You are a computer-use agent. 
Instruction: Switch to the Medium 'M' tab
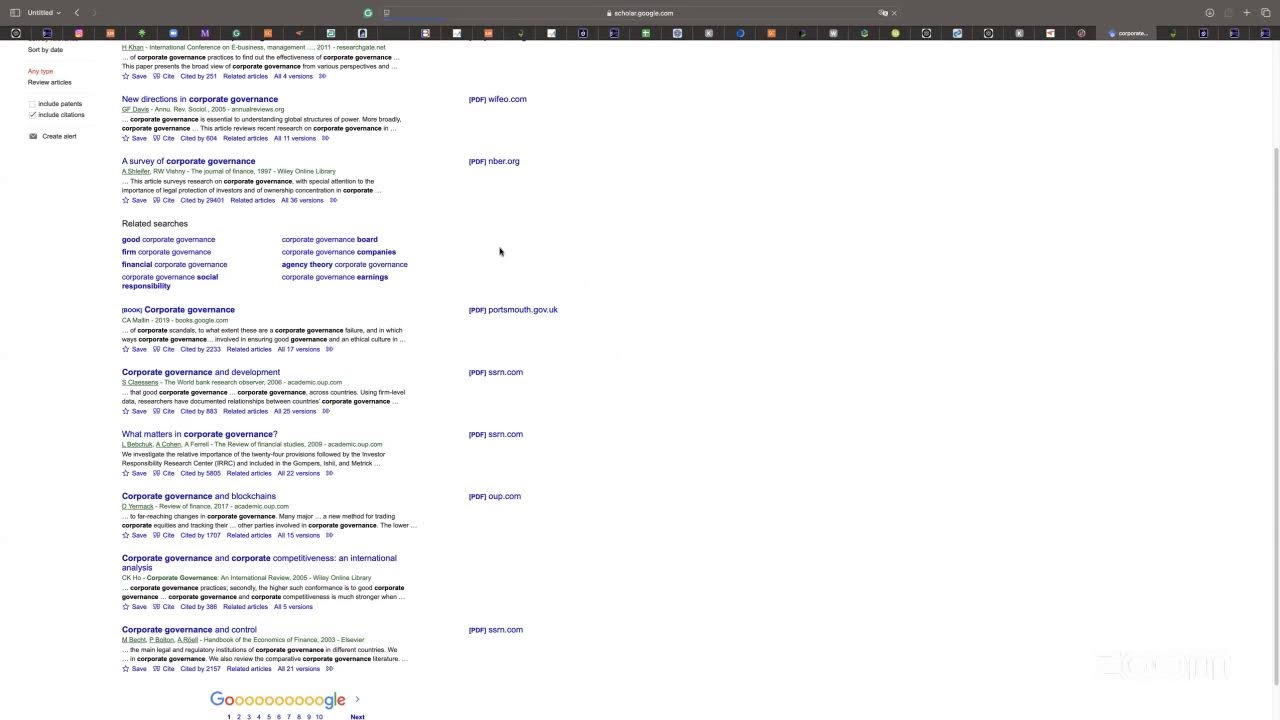tap(205, 33)
